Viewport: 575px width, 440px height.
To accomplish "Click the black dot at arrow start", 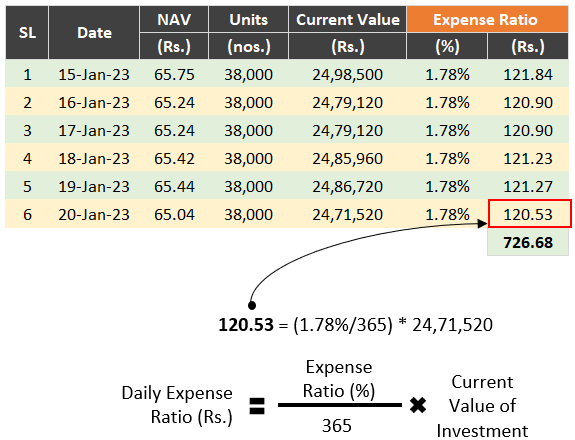I will tap(252, 305).
